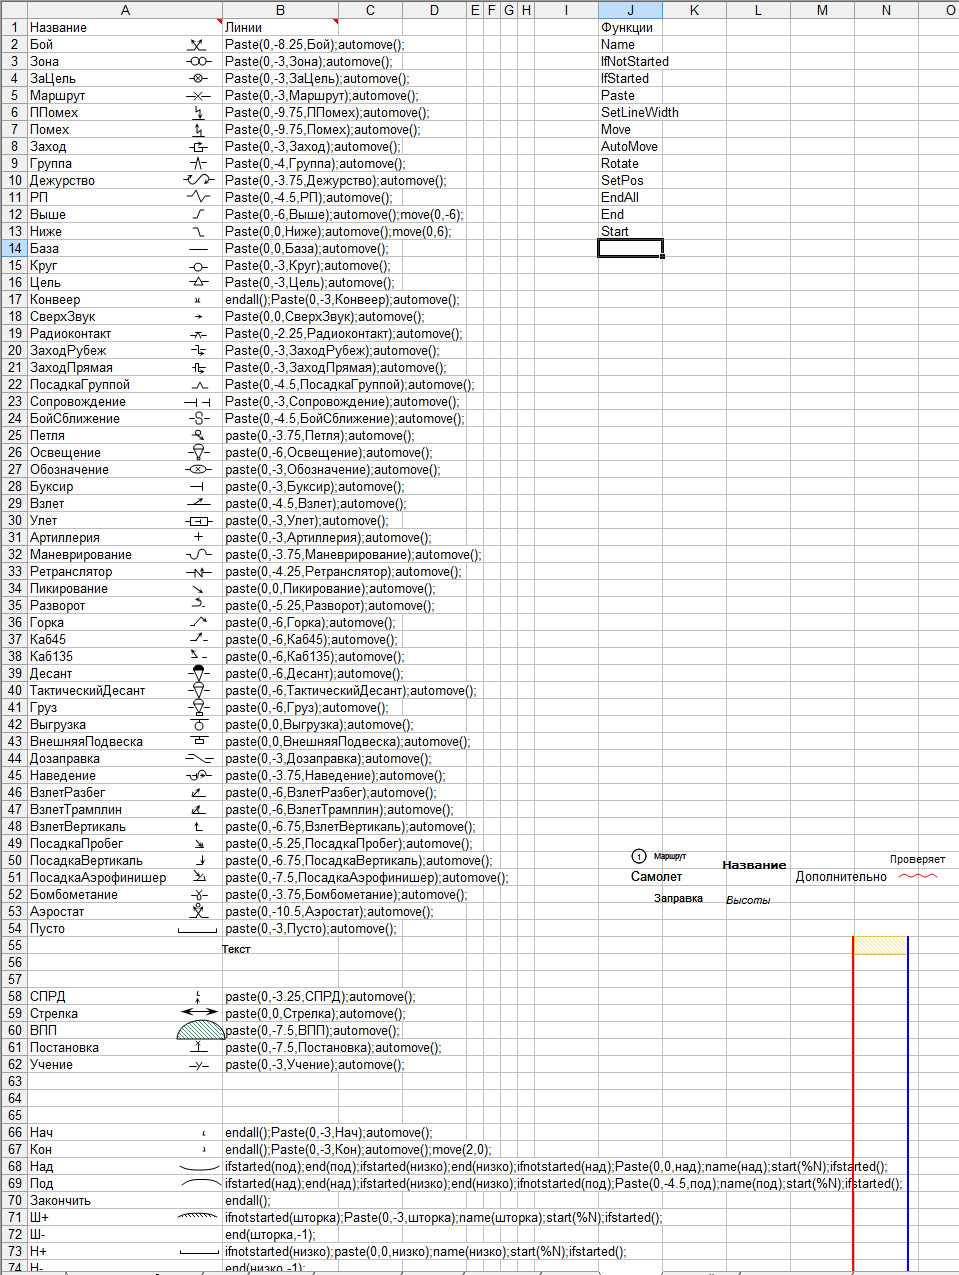Select the Аэростат symbol graphic

point(198,911)
